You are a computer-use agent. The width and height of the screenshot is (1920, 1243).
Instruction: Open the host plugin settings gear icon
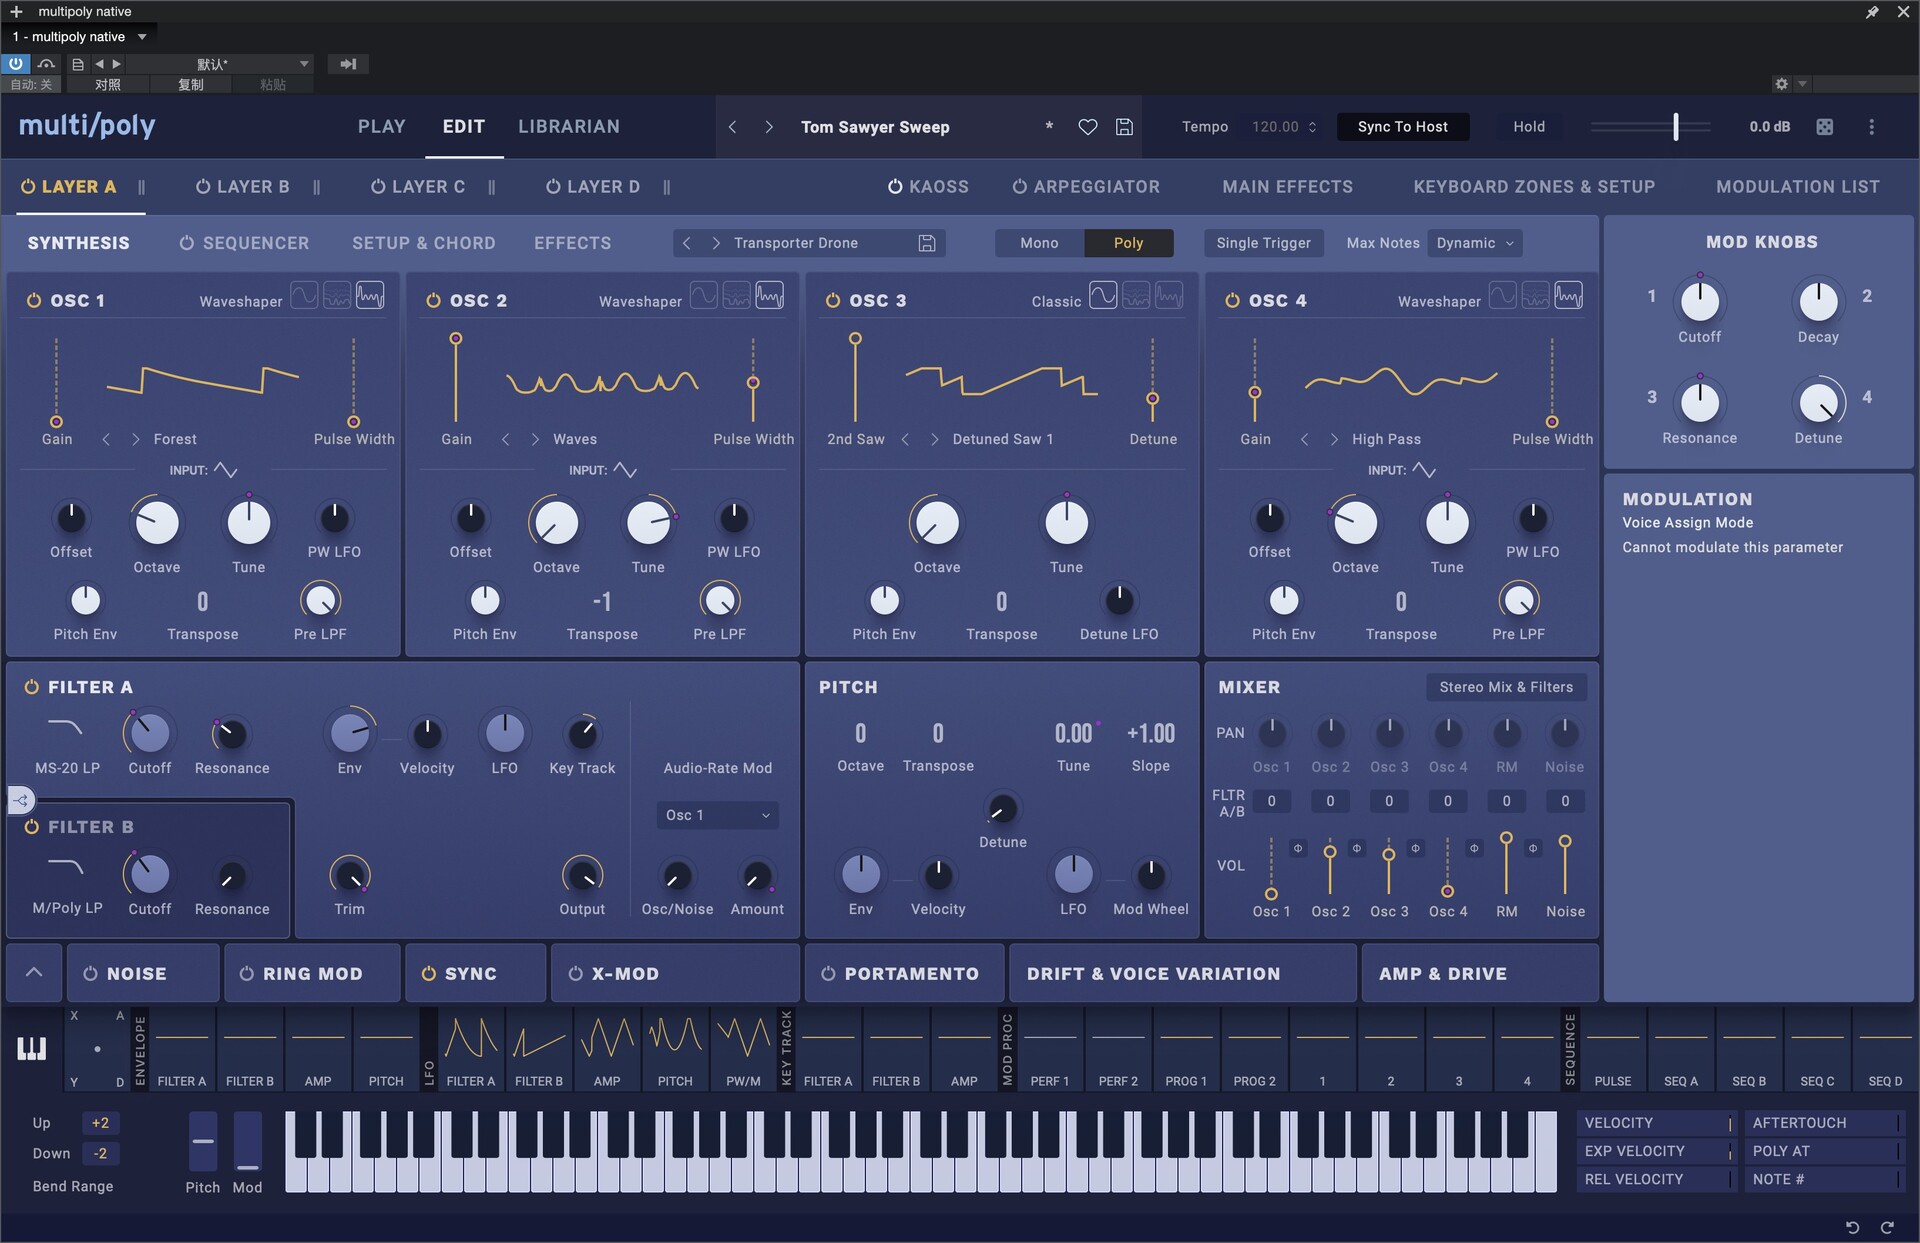pyautogui.click(x=1781, y=84)
